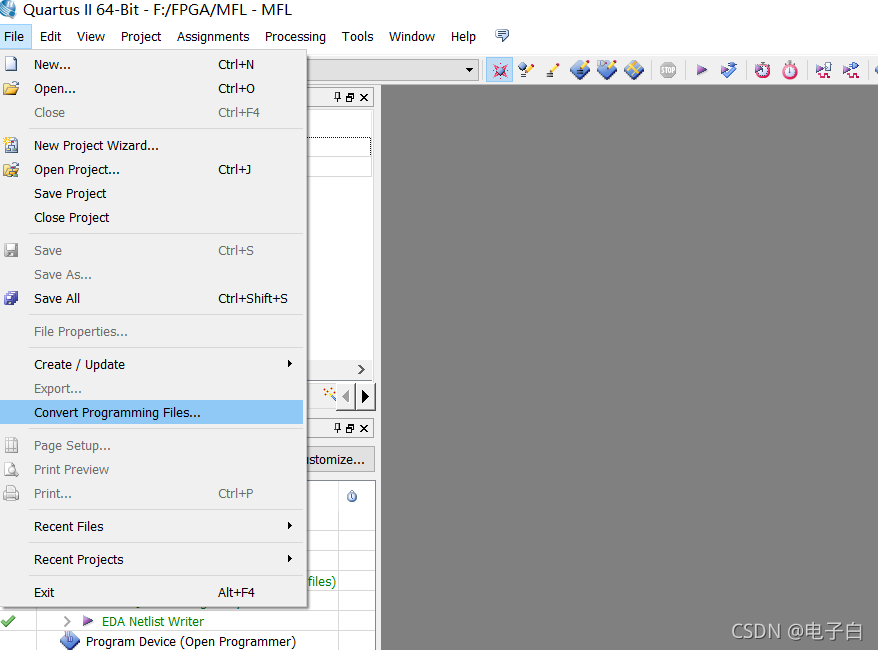Screen dimensions: 878x650
Task: Open the entity selection combo box dropdown
Action: click(469, 70)
